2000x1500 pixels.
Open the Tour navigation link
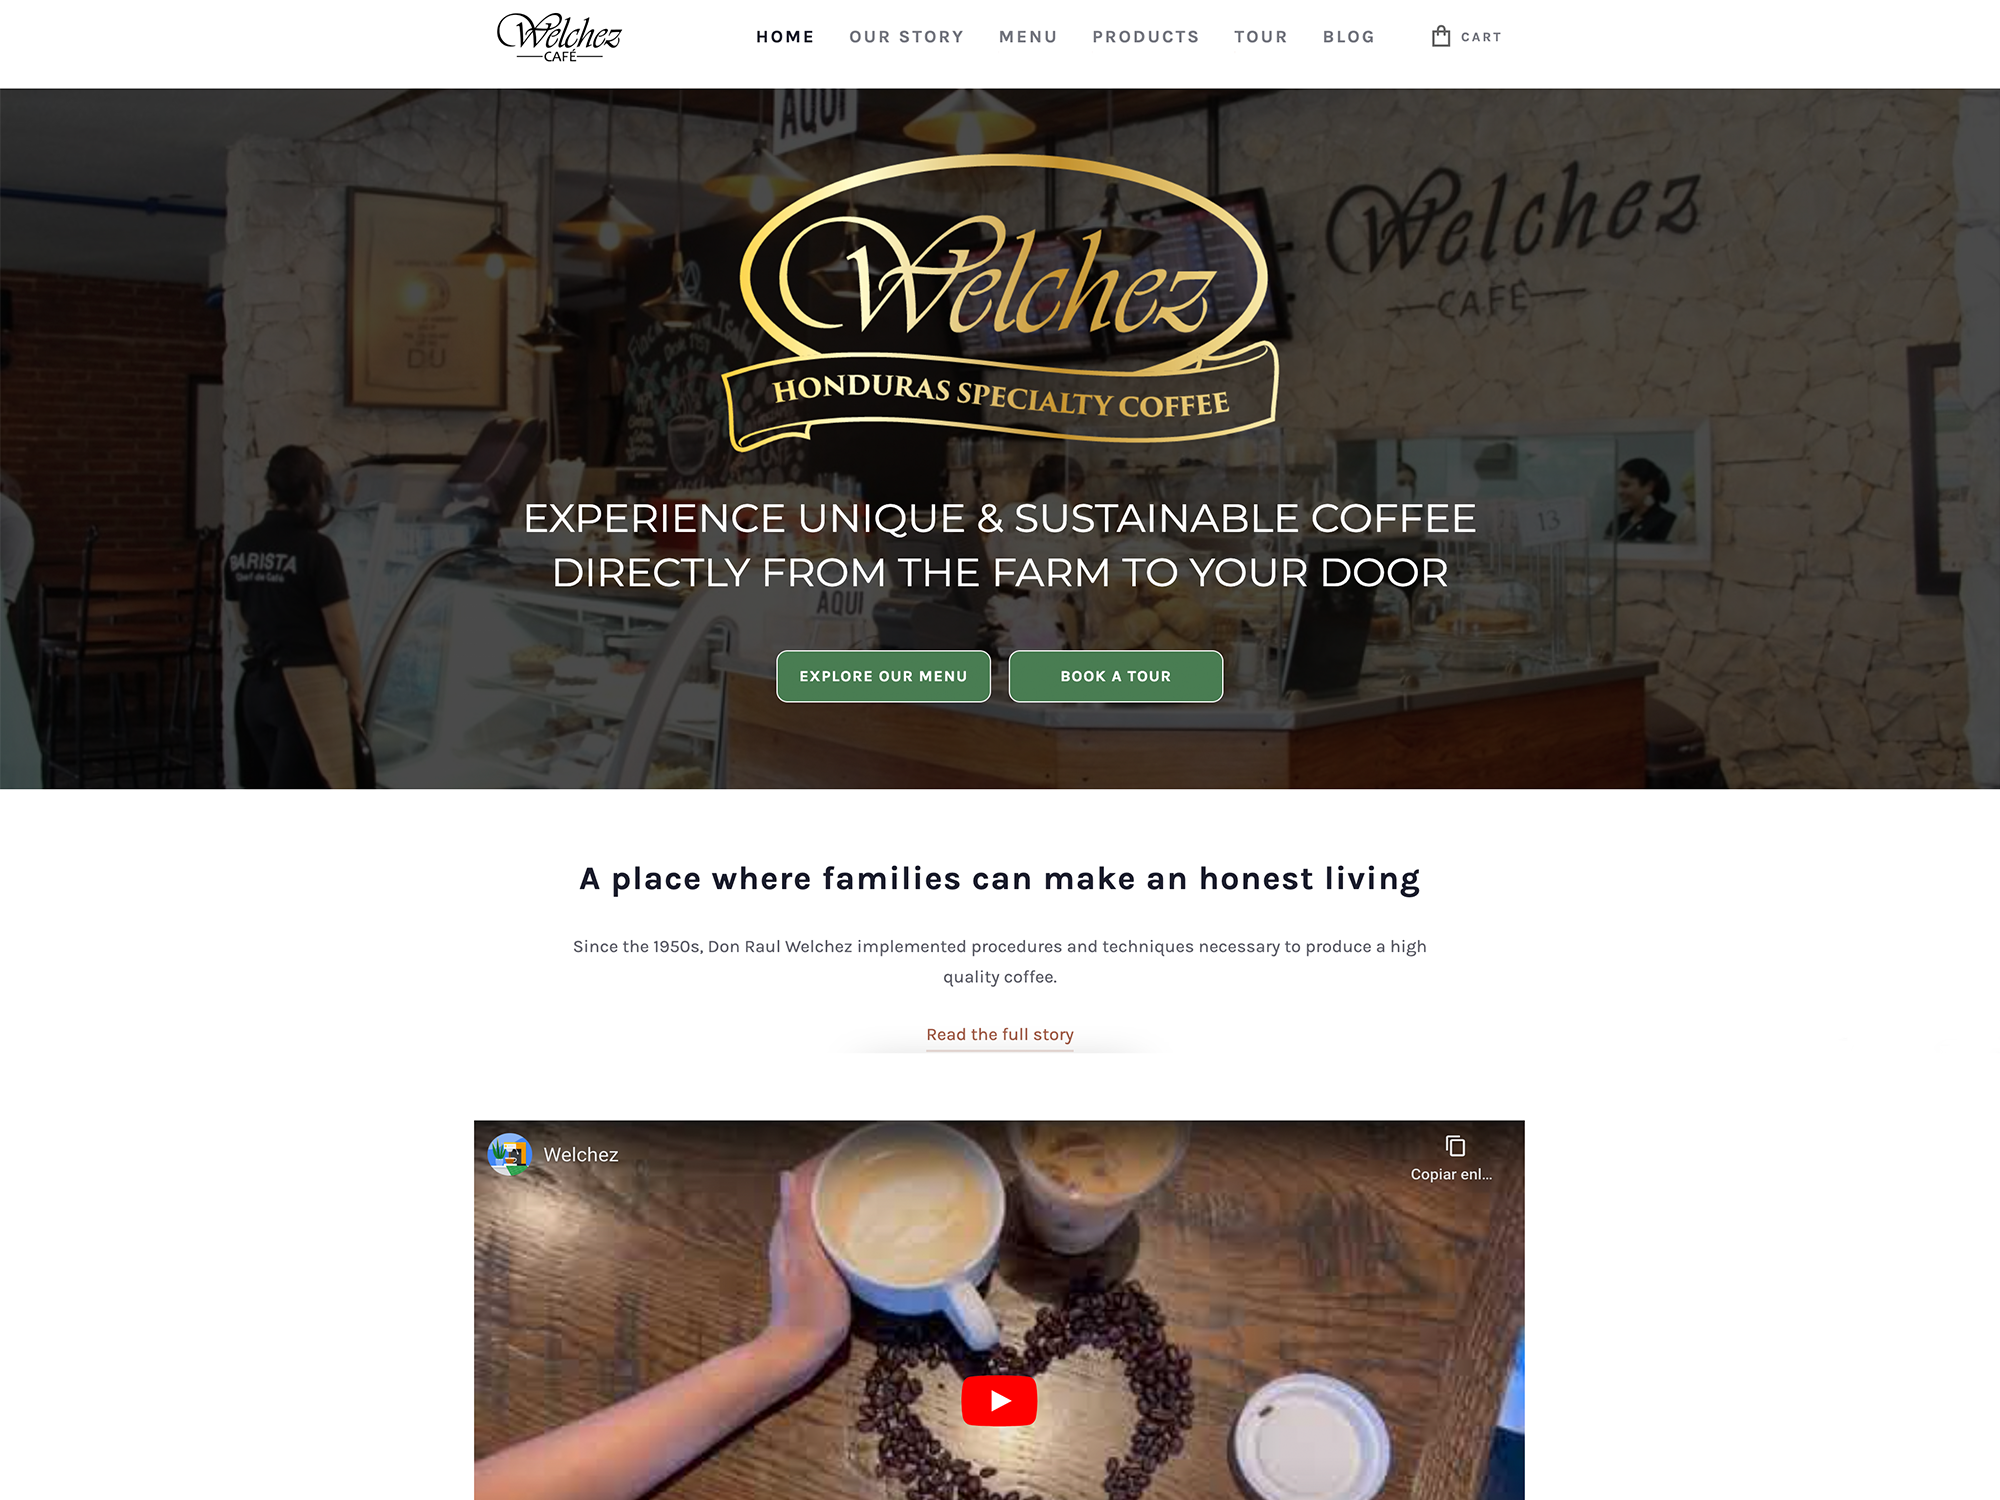(1260, 37)
